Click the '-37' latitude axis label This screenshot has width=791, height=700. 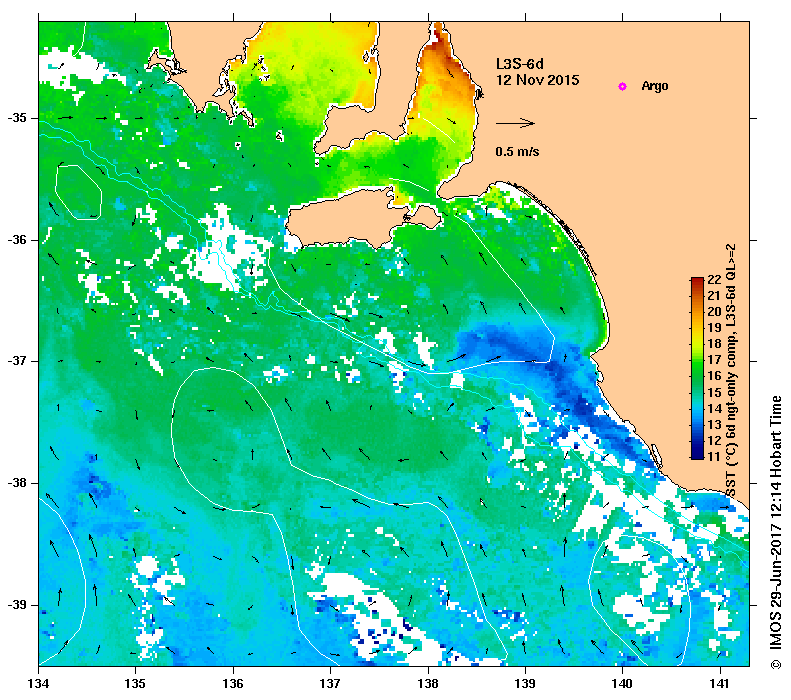[x=17, y=361]
